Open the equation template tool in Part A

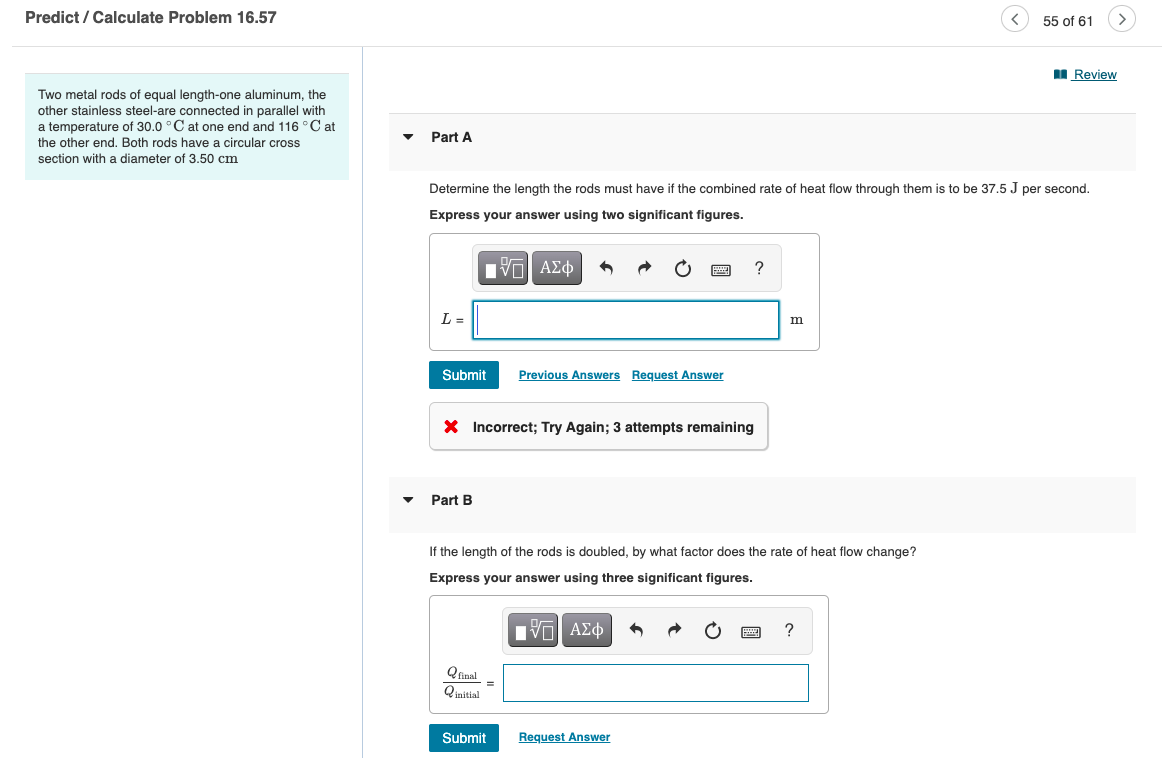[502, 267]
